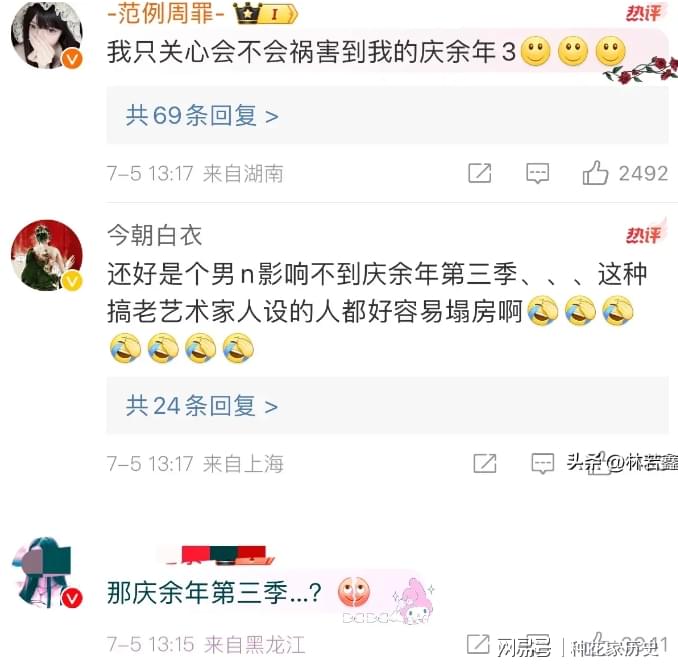This screenshot has width=678, height=668.
Task: Expand the 共69条回复 thread
Action: click(387, 115)
